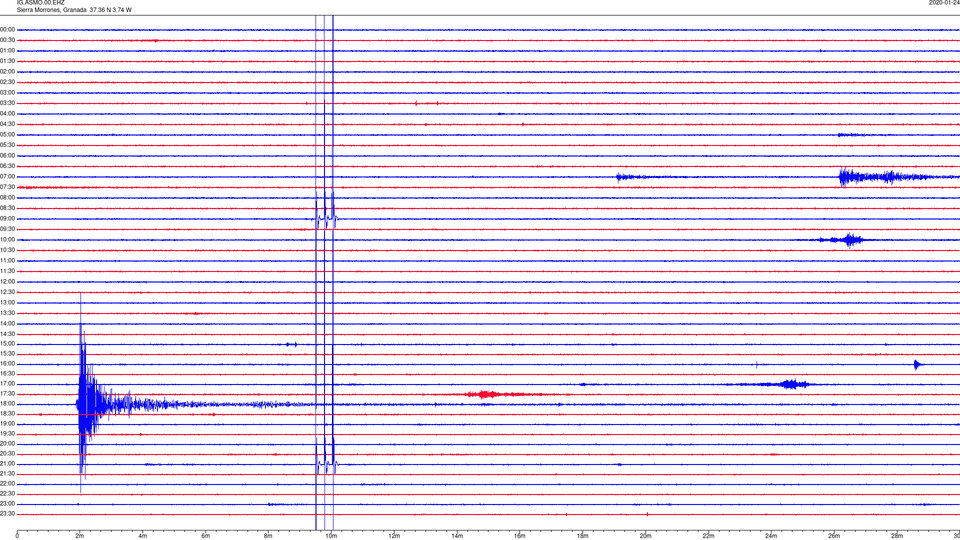Select the 20:00 trace time label
Viewport: 960px width, 540px height.
pyautogui.click(x=8, y=444)
